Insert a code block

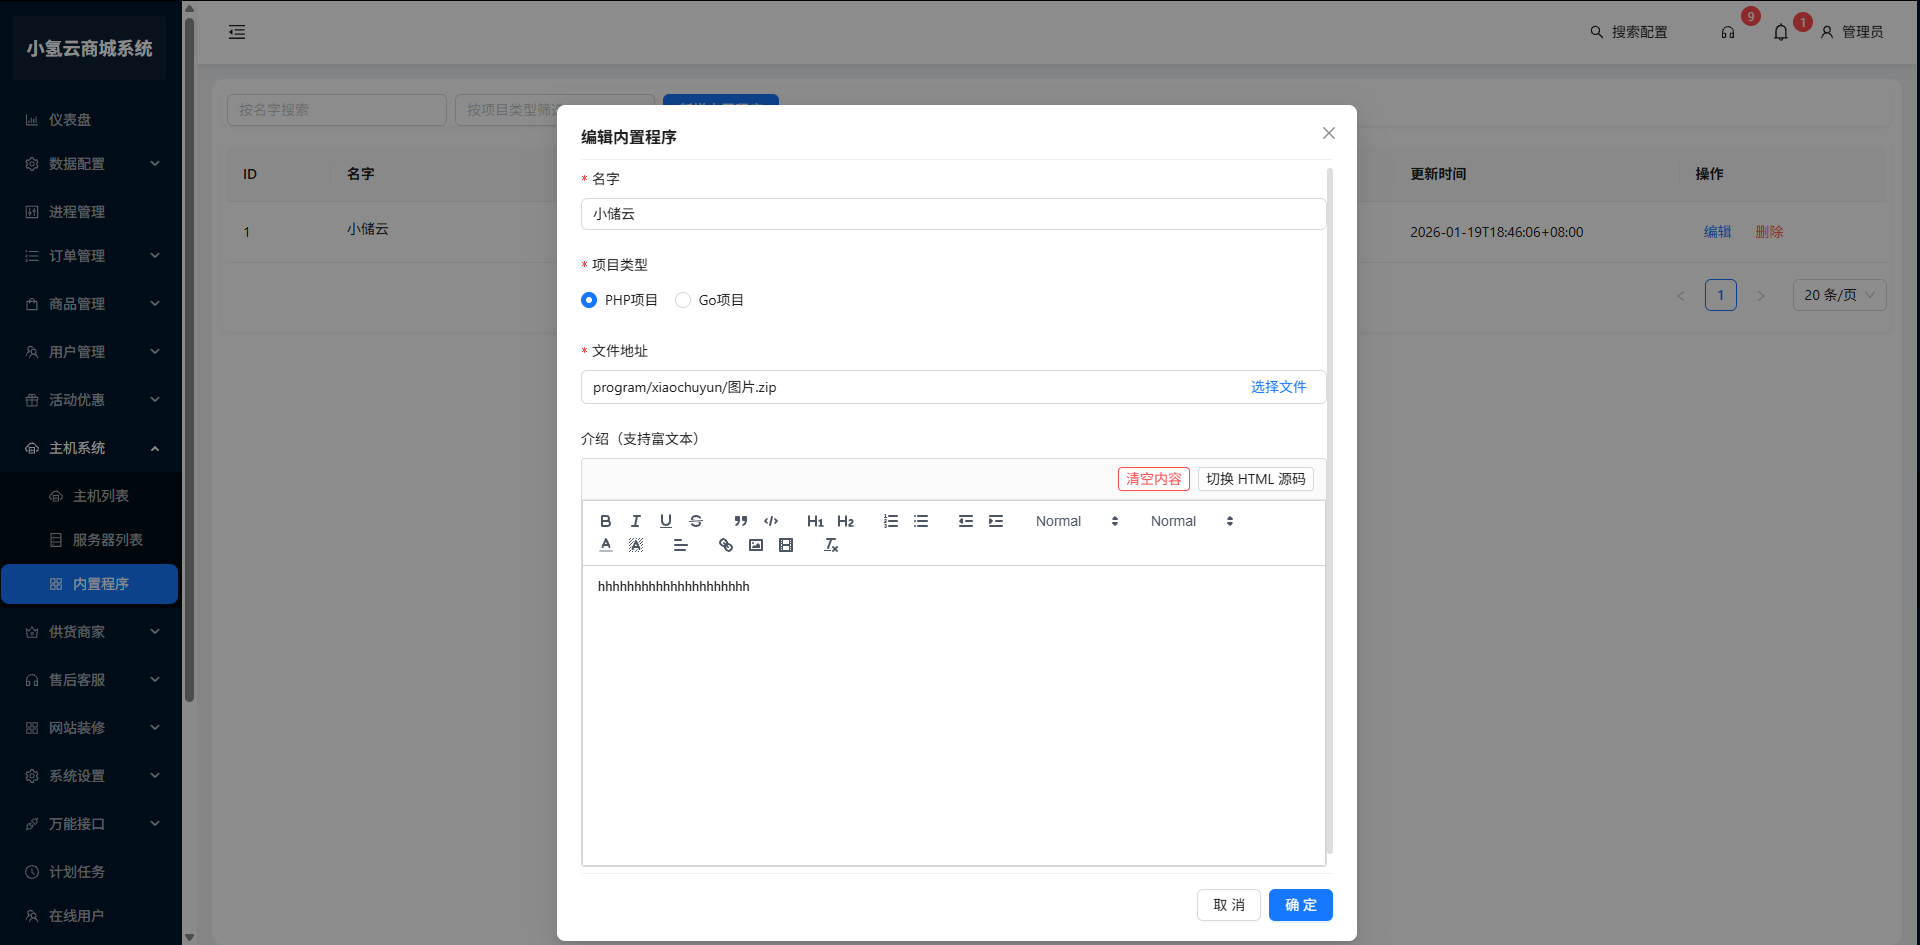(771, 521)
